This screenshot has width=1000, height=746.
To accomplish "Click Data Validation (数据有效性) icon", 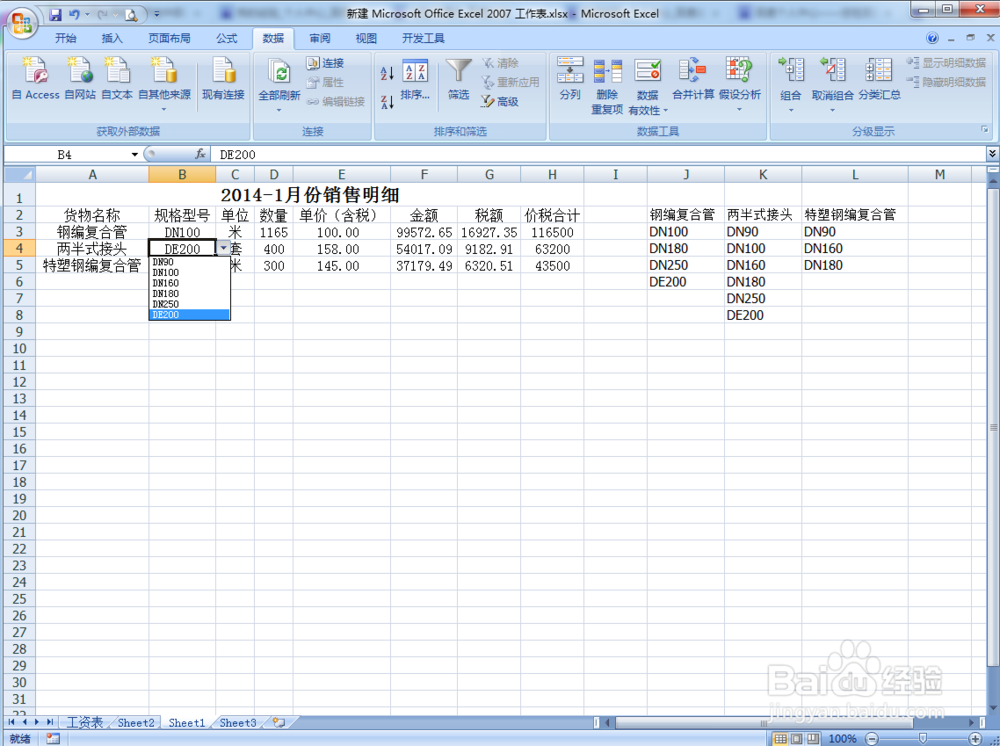I will [x=647, y=71].
